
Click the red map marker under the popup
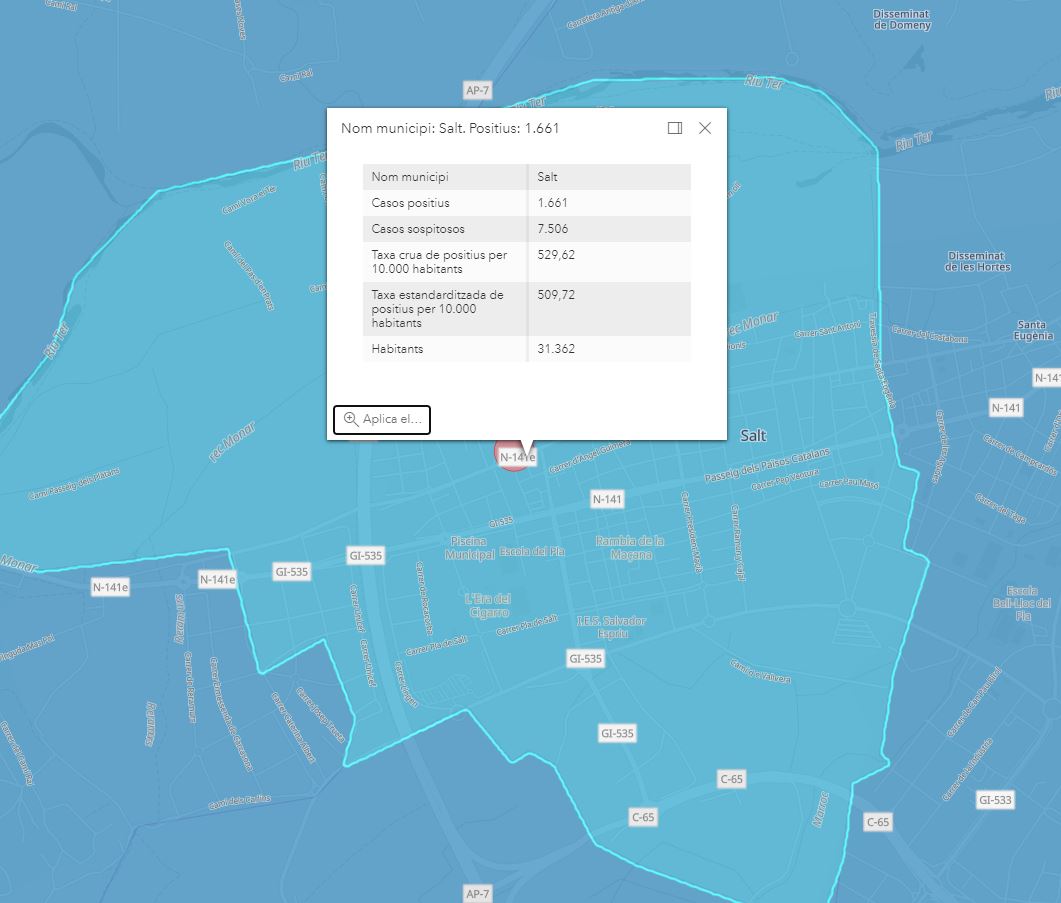click(x=512, y=456)
